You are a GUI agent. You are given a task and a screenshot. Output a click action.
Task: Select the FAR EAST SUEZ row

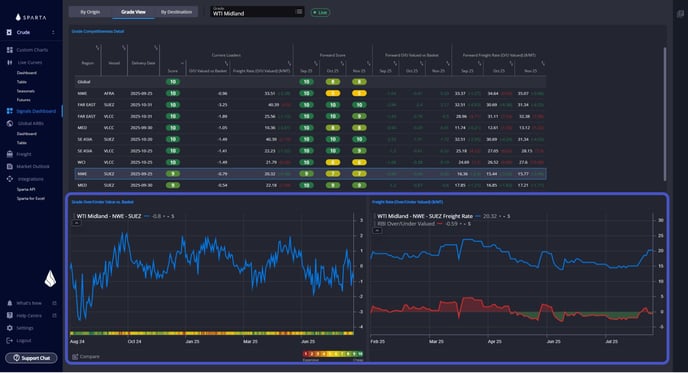pos(311,105)
